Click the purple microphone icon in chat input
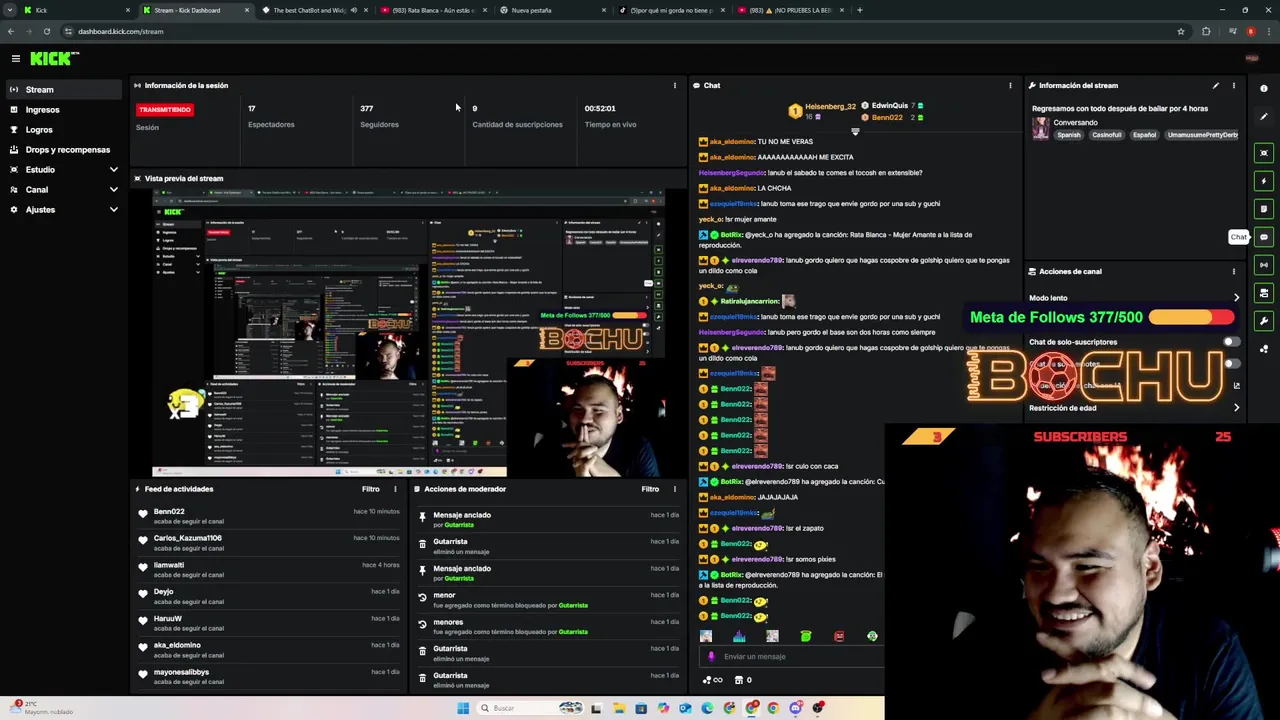Viewport: 1280px width, 720px height. coord(711,657)
